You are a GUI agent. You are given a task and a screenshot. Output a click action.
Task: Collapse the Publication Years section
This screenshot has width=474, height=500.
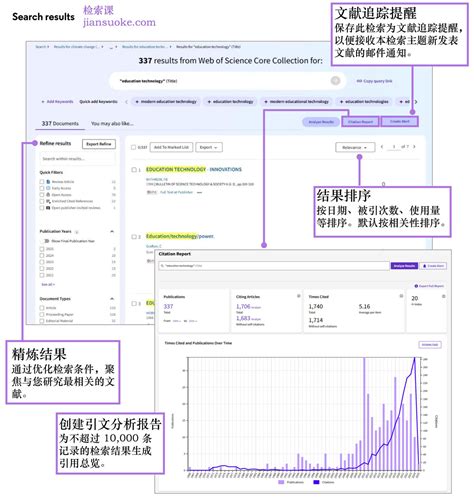[x=112, y=231]
